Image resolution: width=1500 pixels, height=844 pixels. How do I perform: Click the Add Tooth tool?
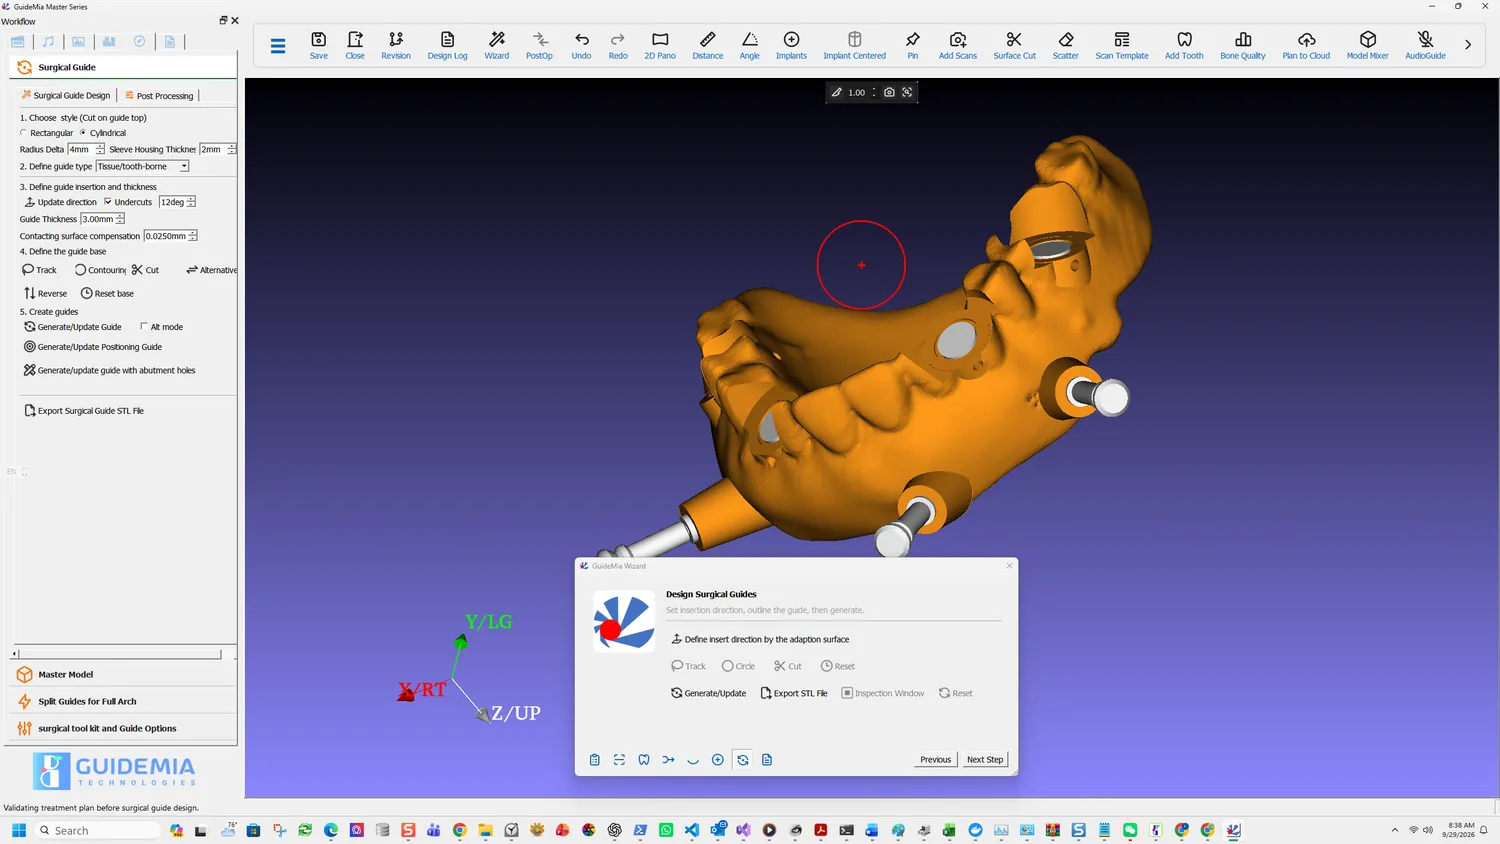tap(1184, 45)
